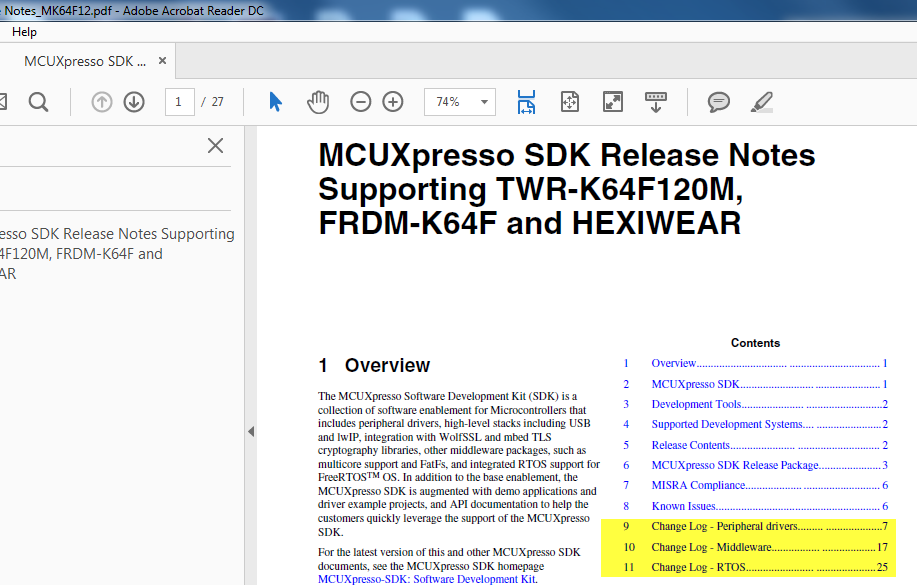Screen dimensions: 917x585
Task: Open the MCUXpresso SDK contents link
Action: tap(756, 384)
